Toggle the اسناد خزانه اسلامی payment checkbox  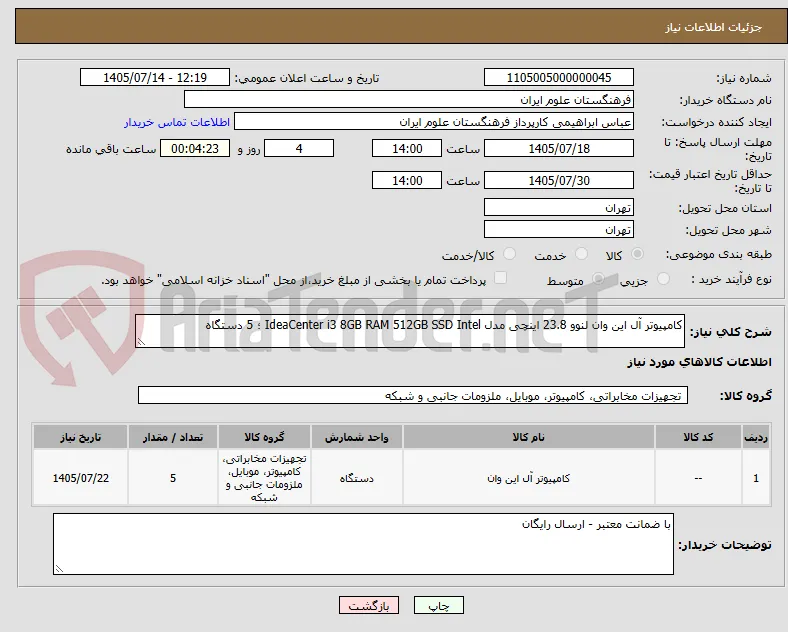pyautogui.click(x=501, y=278)
